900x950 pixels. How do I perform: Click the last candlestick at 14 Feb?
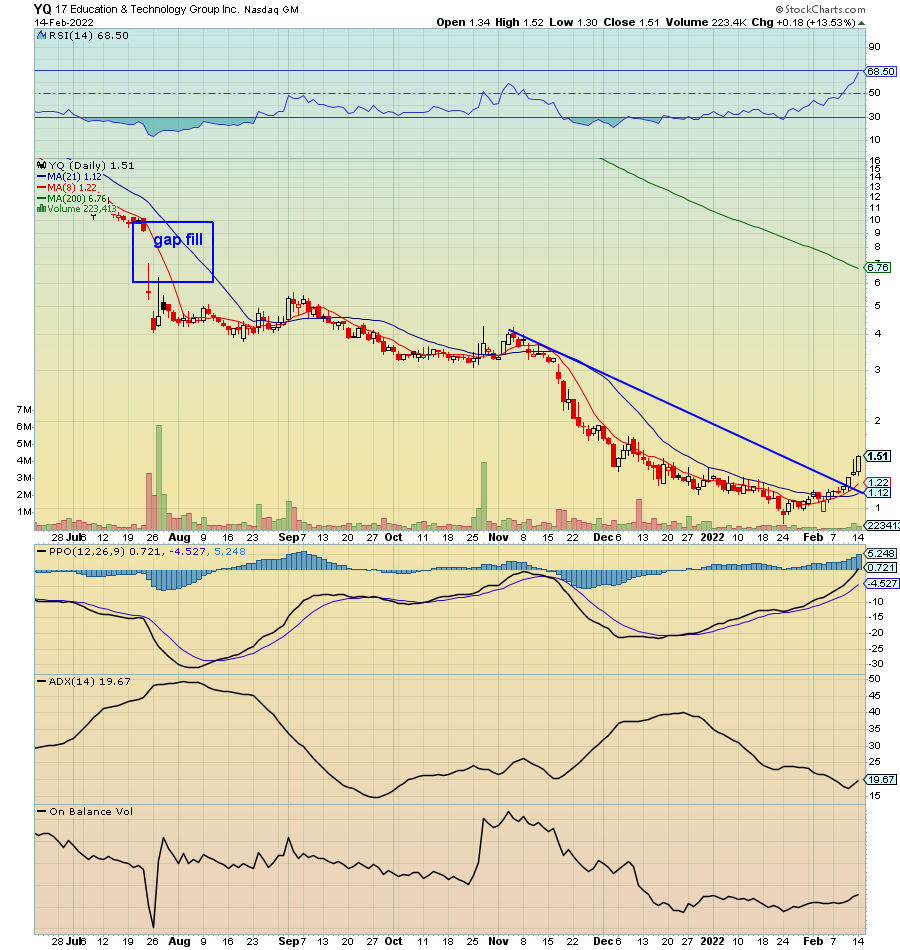click(858, 465)
